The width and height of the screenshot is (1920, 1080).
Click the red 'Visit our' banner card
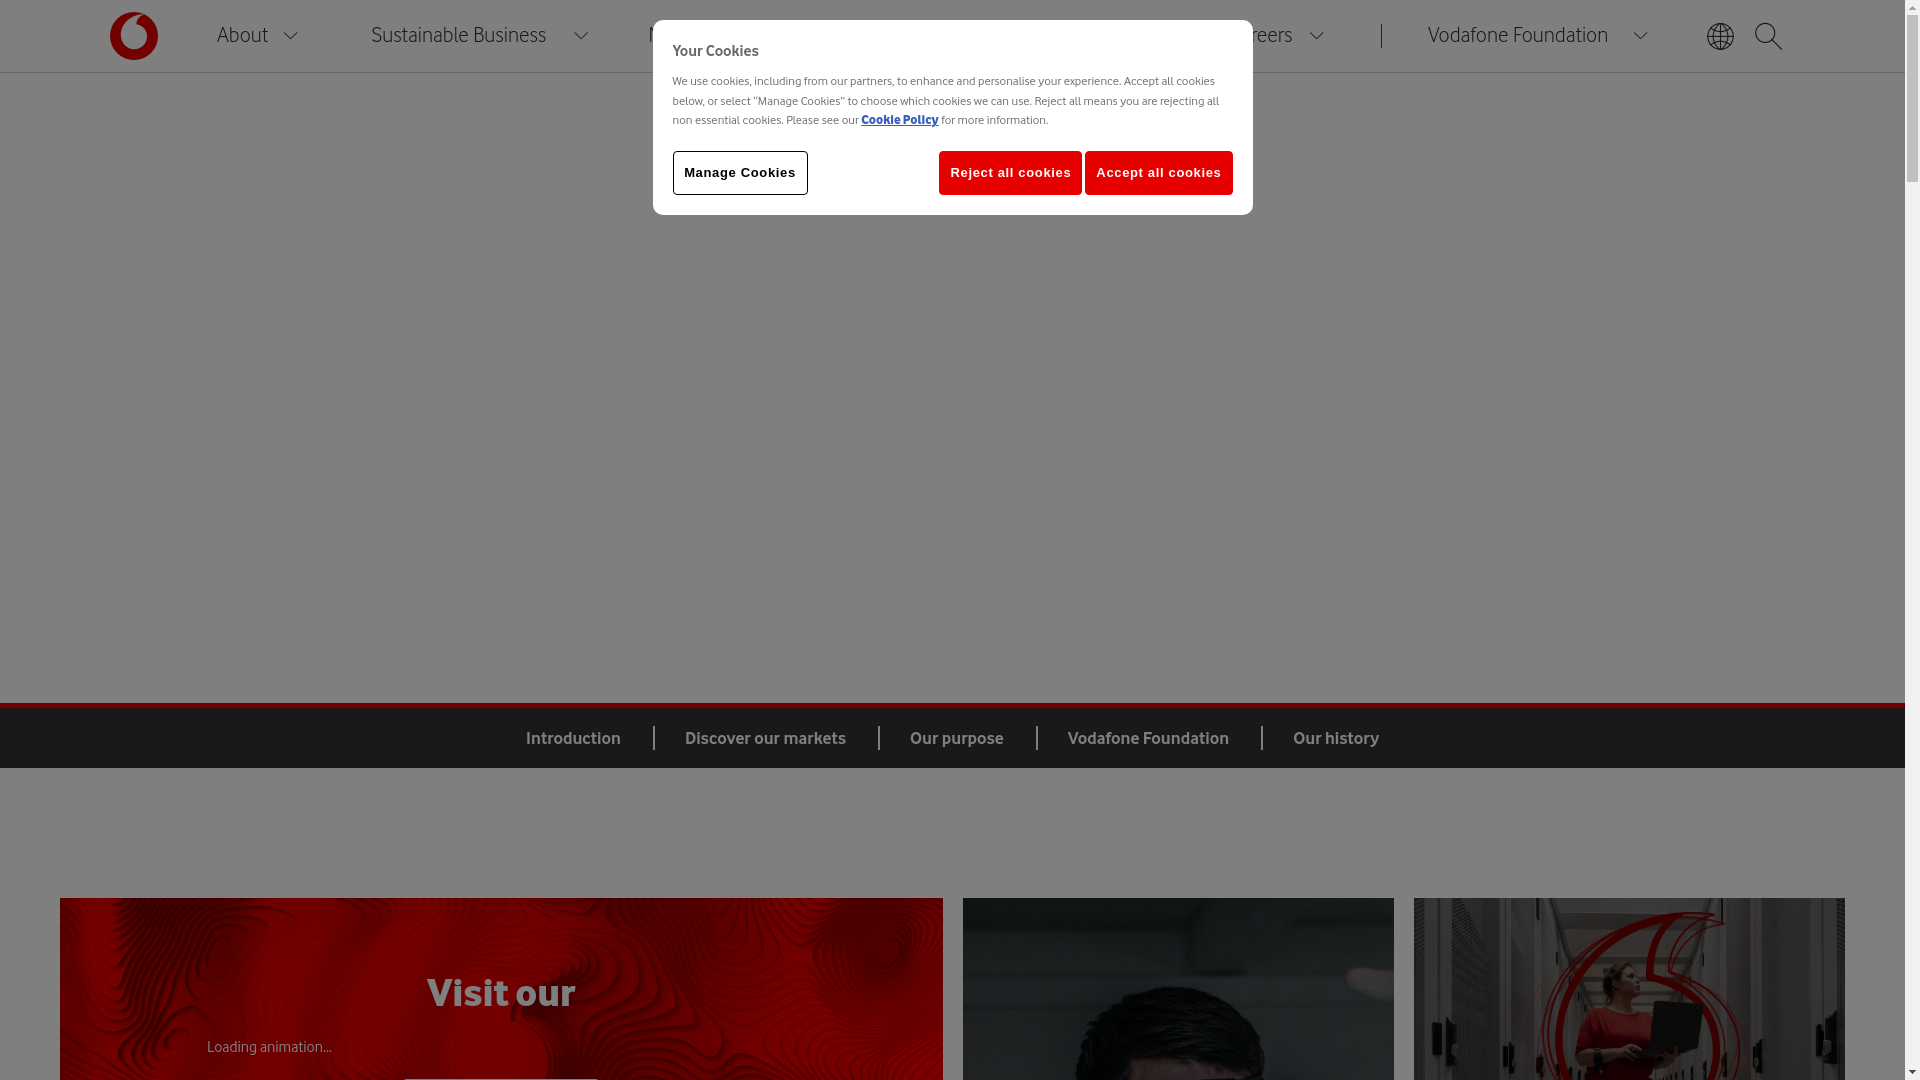coord(501,989)
